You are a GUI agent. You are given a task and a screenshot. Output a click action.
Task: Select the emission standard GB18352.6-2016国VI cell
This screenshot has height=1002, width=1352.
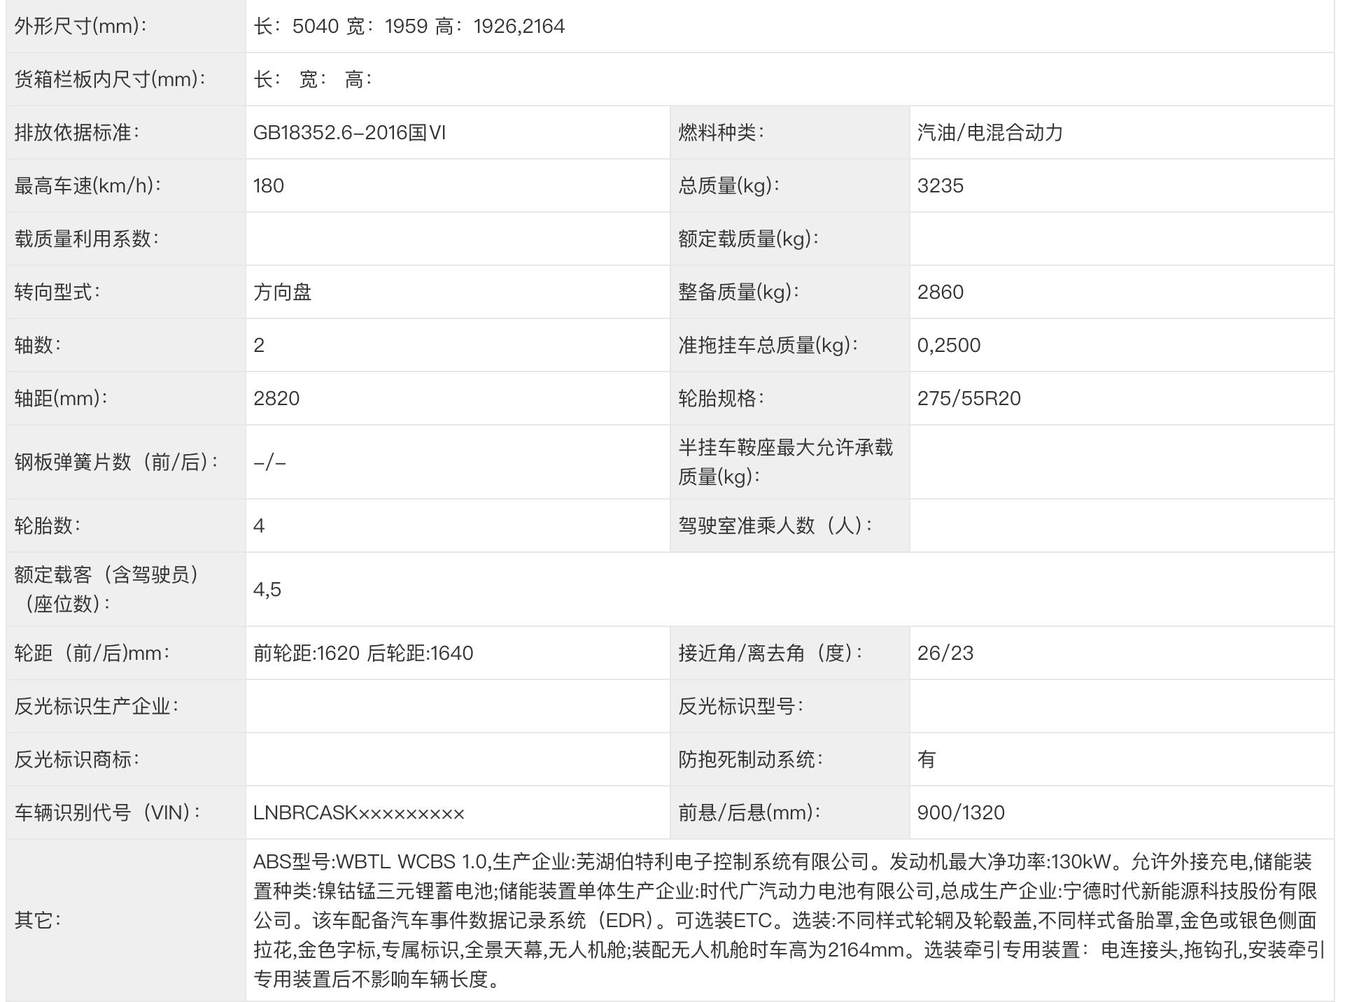[x=349, y=132]
